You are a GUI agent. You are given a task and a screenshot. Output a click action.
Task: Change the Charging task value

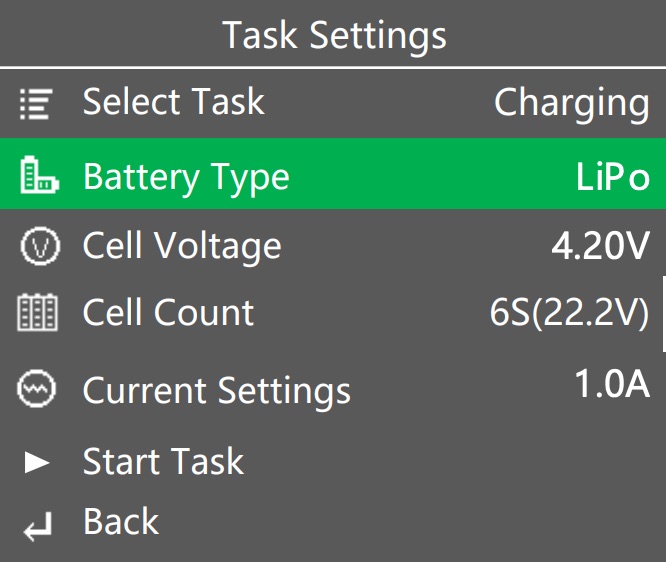point(572,104)
